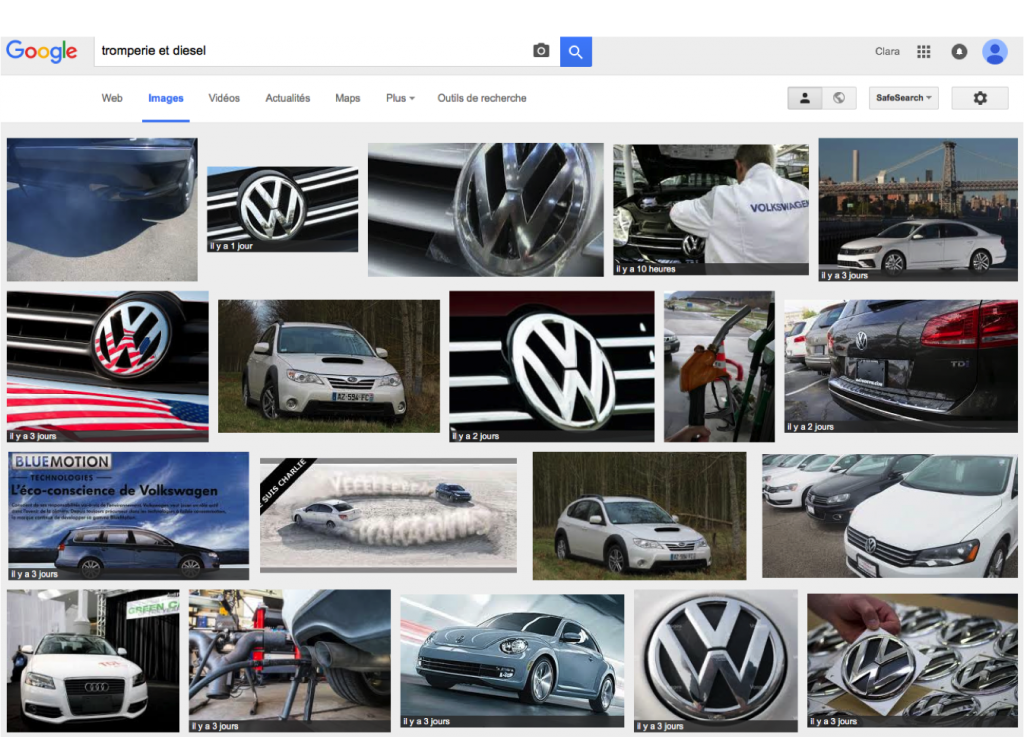The image size is (1024, 737).
Task: Open VW logo with American flag image
Action: tap(108, 366)
